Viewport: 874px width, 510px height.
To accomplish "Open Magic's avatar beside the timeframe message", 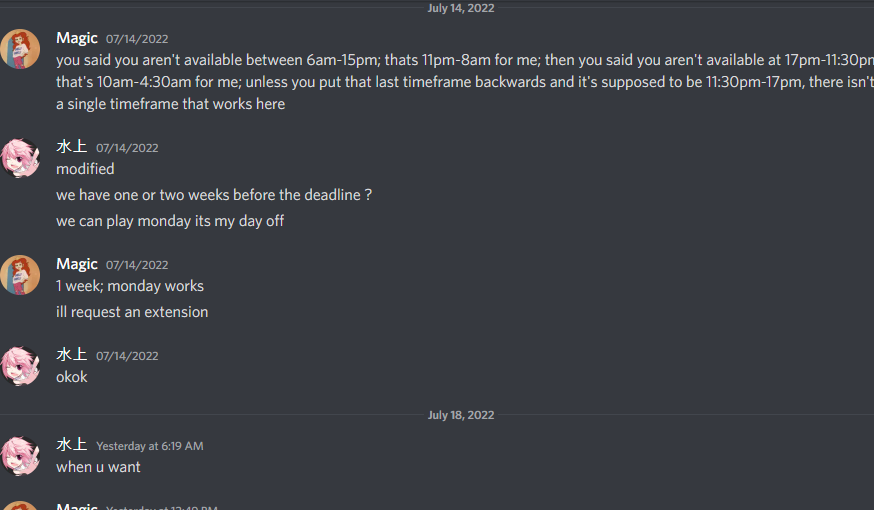I will (20, 49).
